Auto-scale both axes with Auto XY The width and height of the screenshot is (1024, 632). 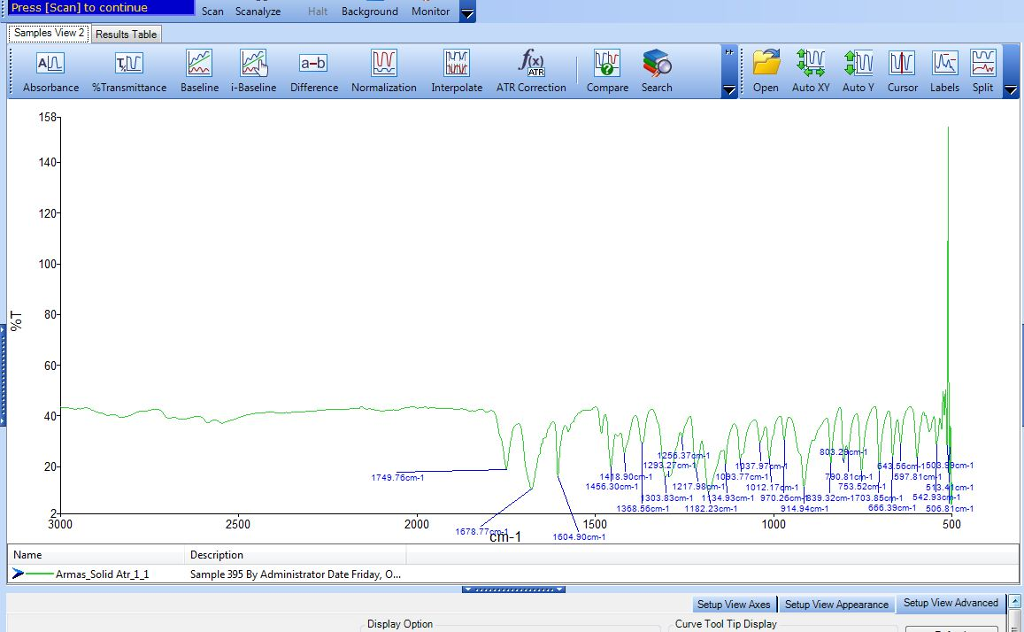click(810, 71)
